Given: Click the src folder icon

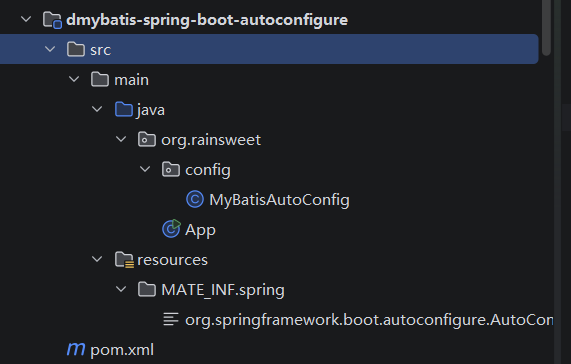Looking at the screenshot, I should [76, 49].
